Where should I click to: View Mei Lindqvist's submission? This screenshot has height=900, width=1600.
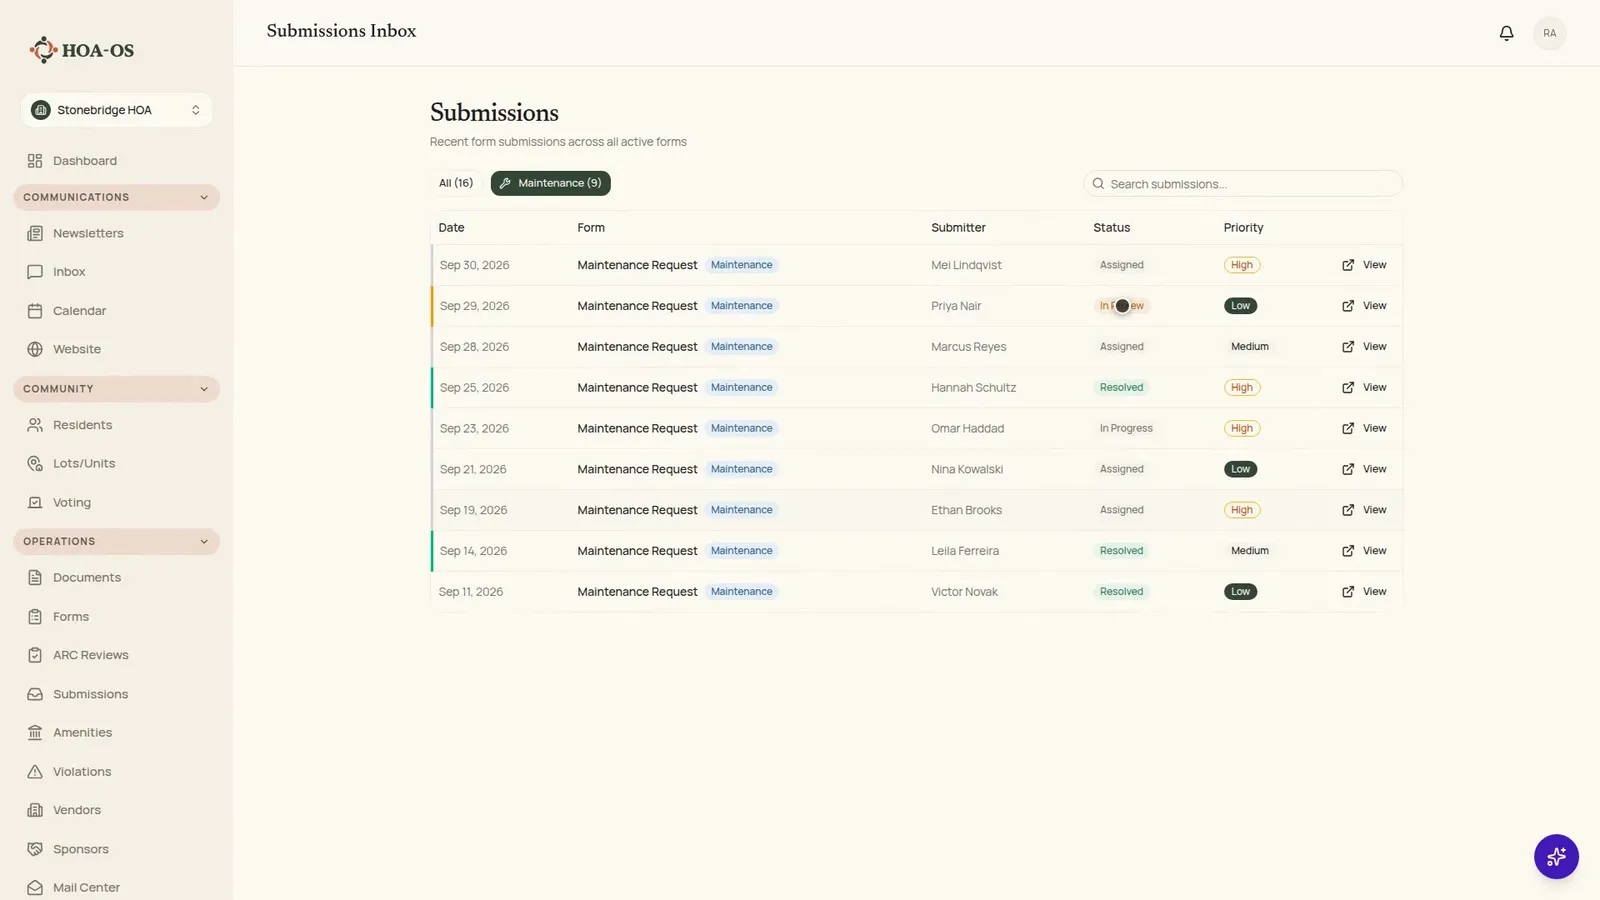point(1364,265)
